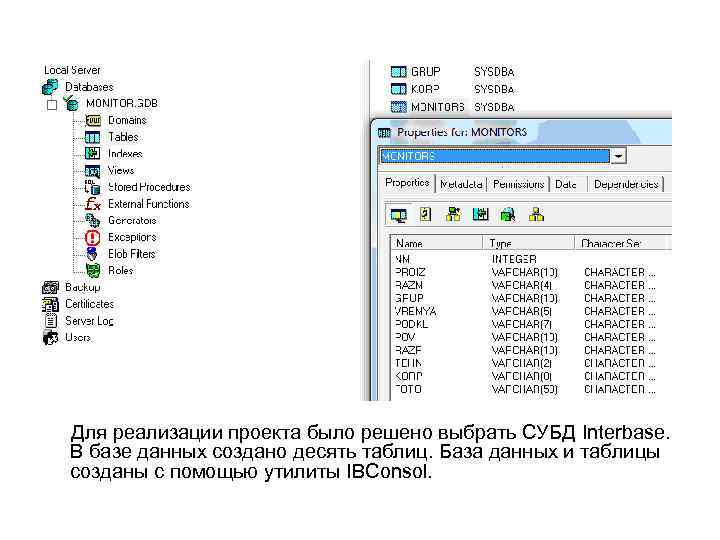Click the KORP table icon
Image resolution: width=720 pixels, height=540 pixels.
(398, 89)
